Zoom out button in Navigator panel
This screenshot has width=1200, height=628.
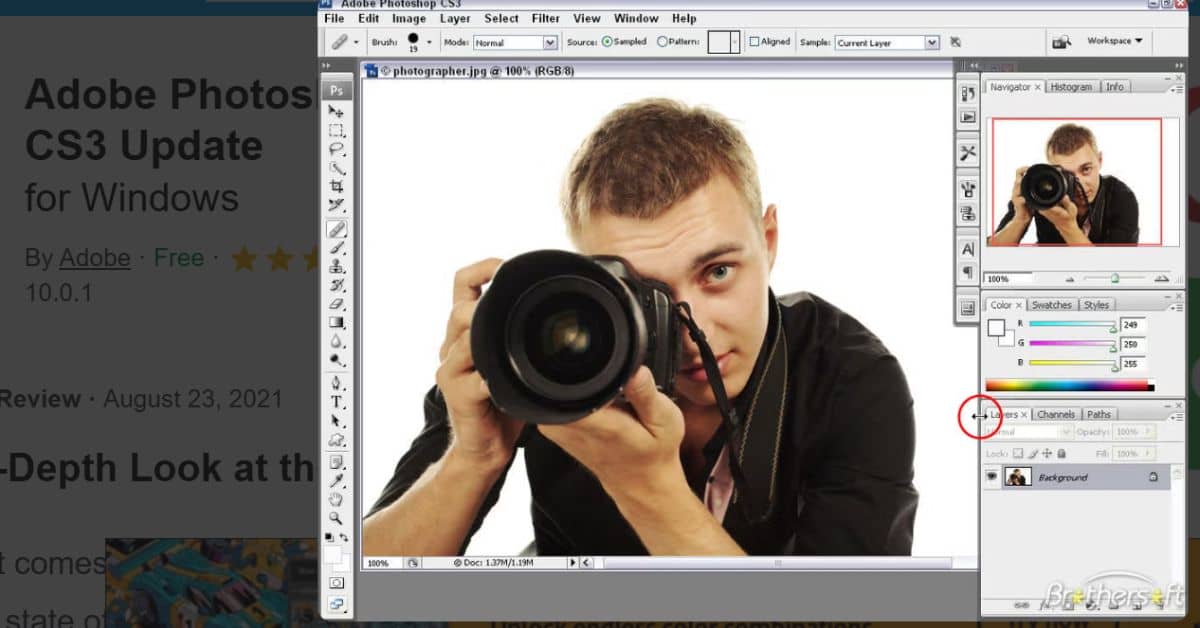pyautogui.click(x=1070, y=279)
